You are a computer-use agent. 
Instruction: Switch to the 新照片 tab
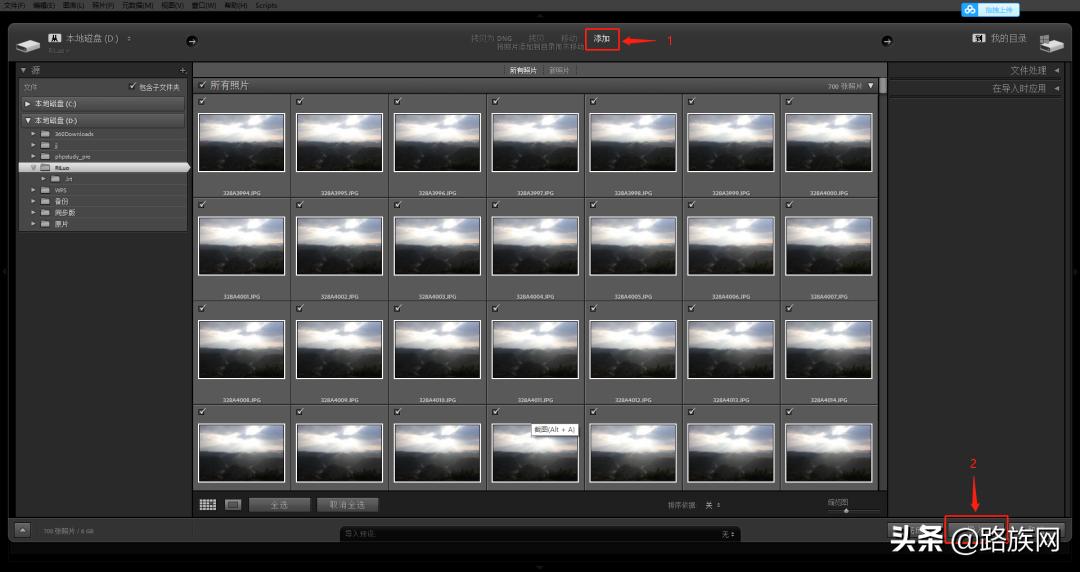click(559, 70)
